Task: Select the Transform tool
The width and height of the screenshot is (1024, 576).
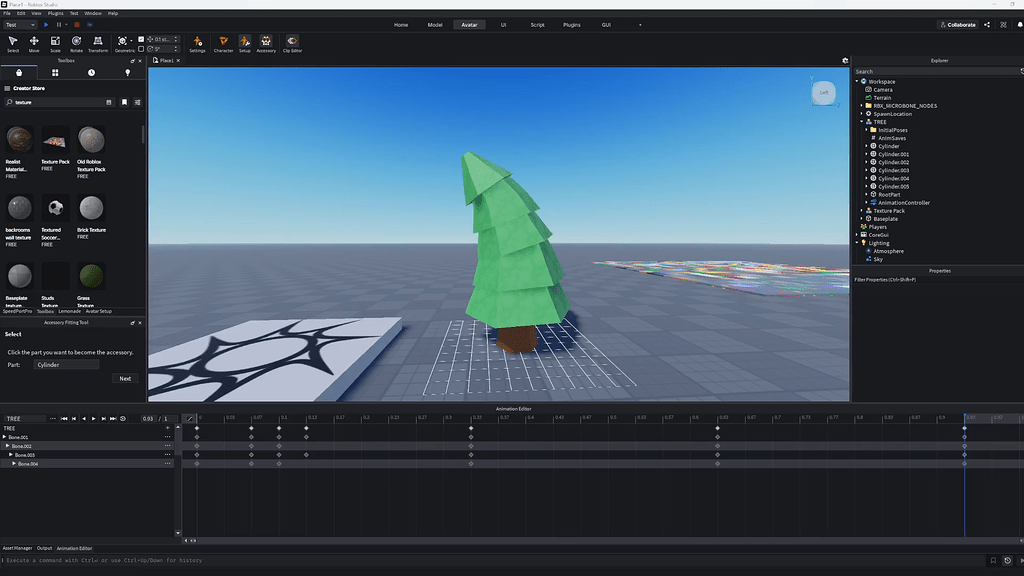Action: (98, 44)
